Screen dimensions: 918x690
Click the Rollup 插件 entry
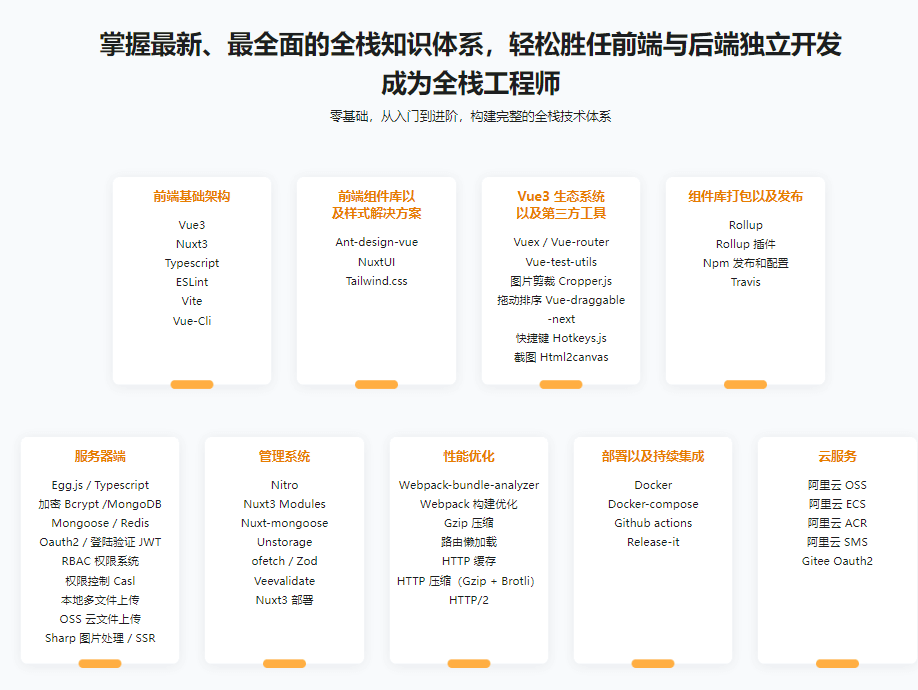click(746, 243)
